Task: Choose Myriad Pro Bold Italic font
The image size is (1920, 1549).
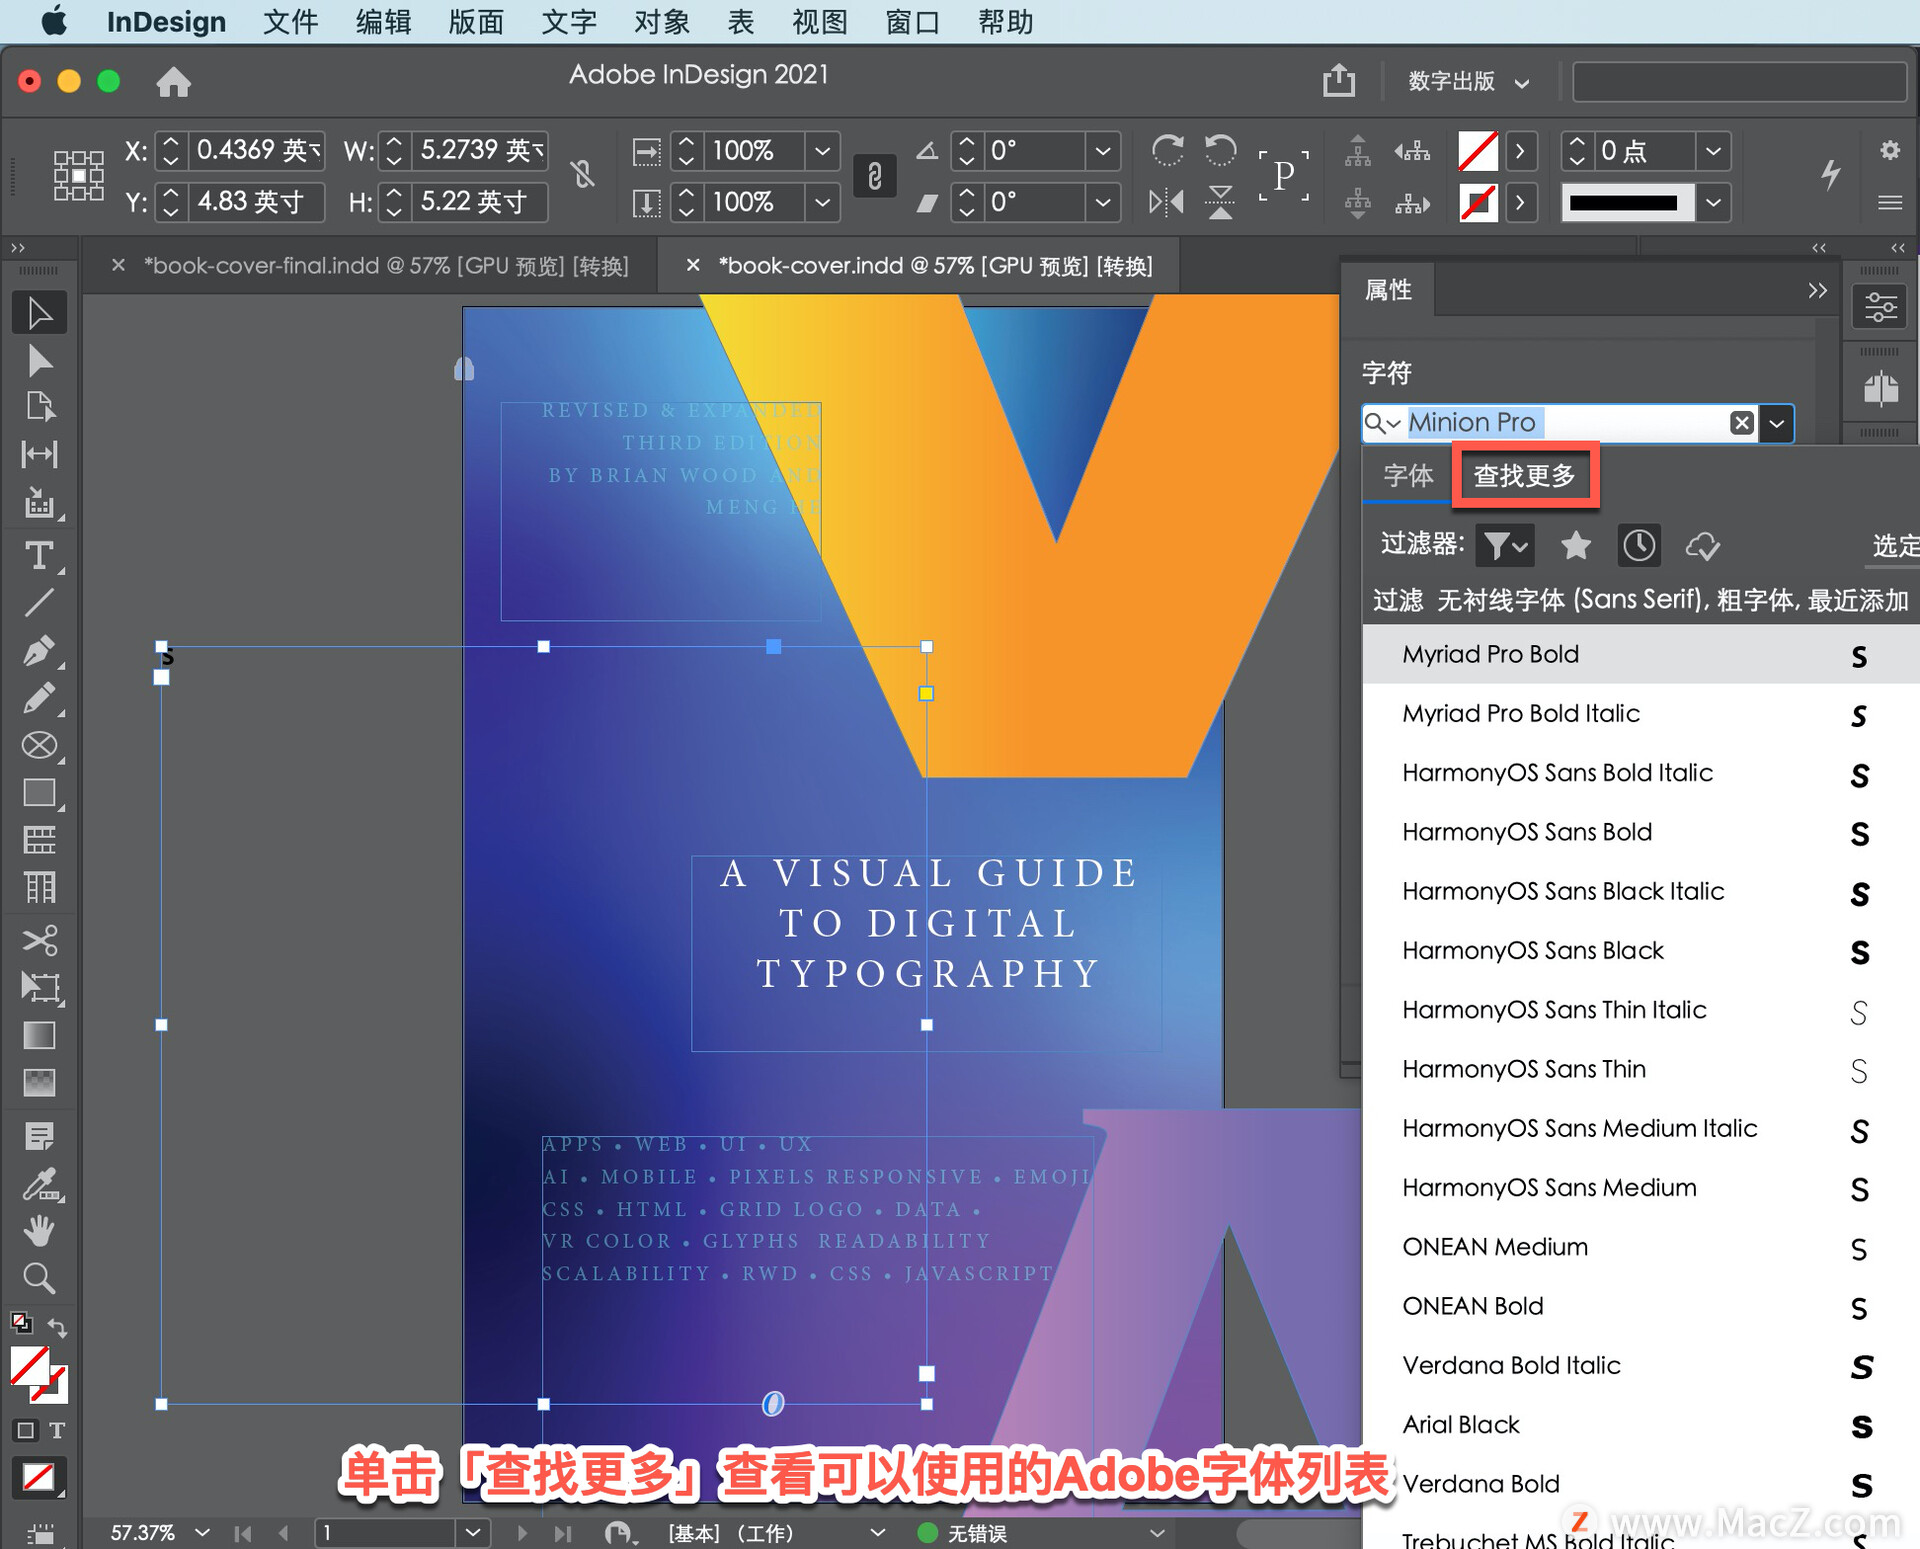Action: [1520, 713]
